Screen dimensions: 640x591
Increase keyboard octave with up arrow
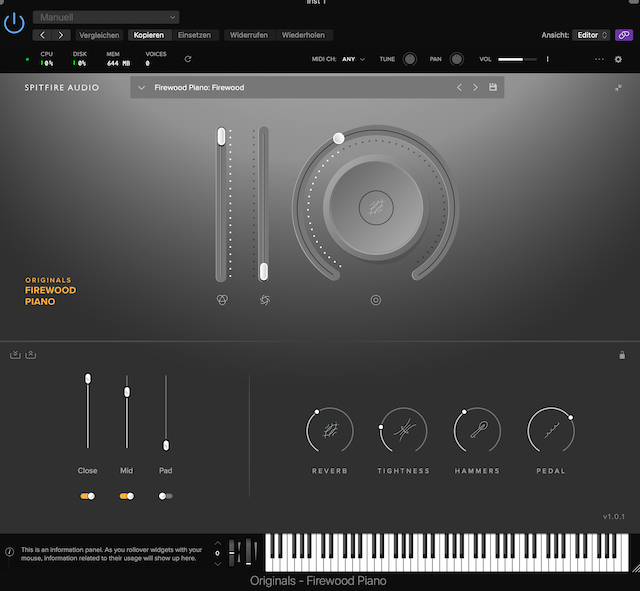[x=218, y=543]
